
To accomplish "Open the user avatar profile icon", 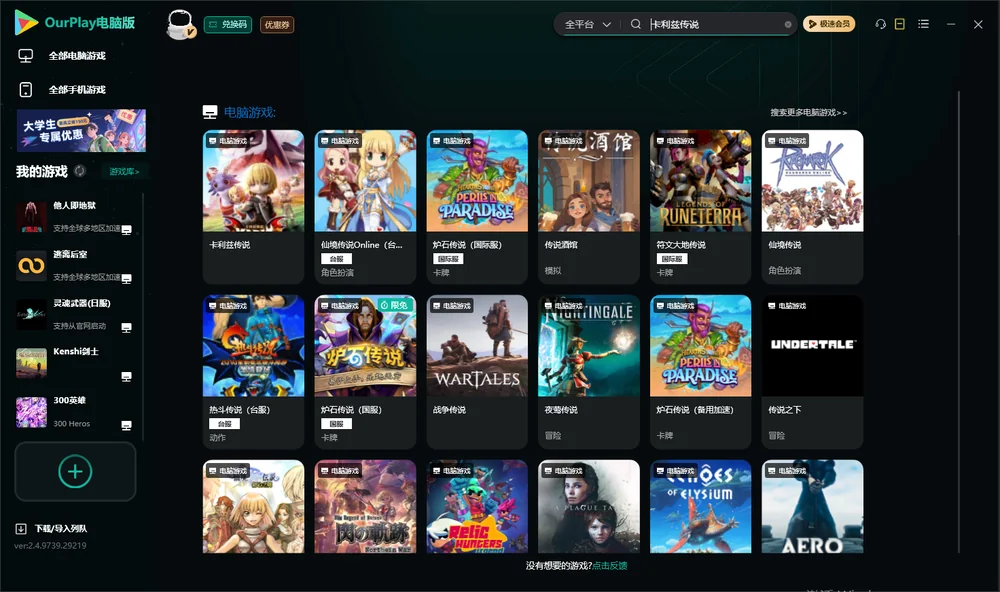I will (x=180, y=25).
